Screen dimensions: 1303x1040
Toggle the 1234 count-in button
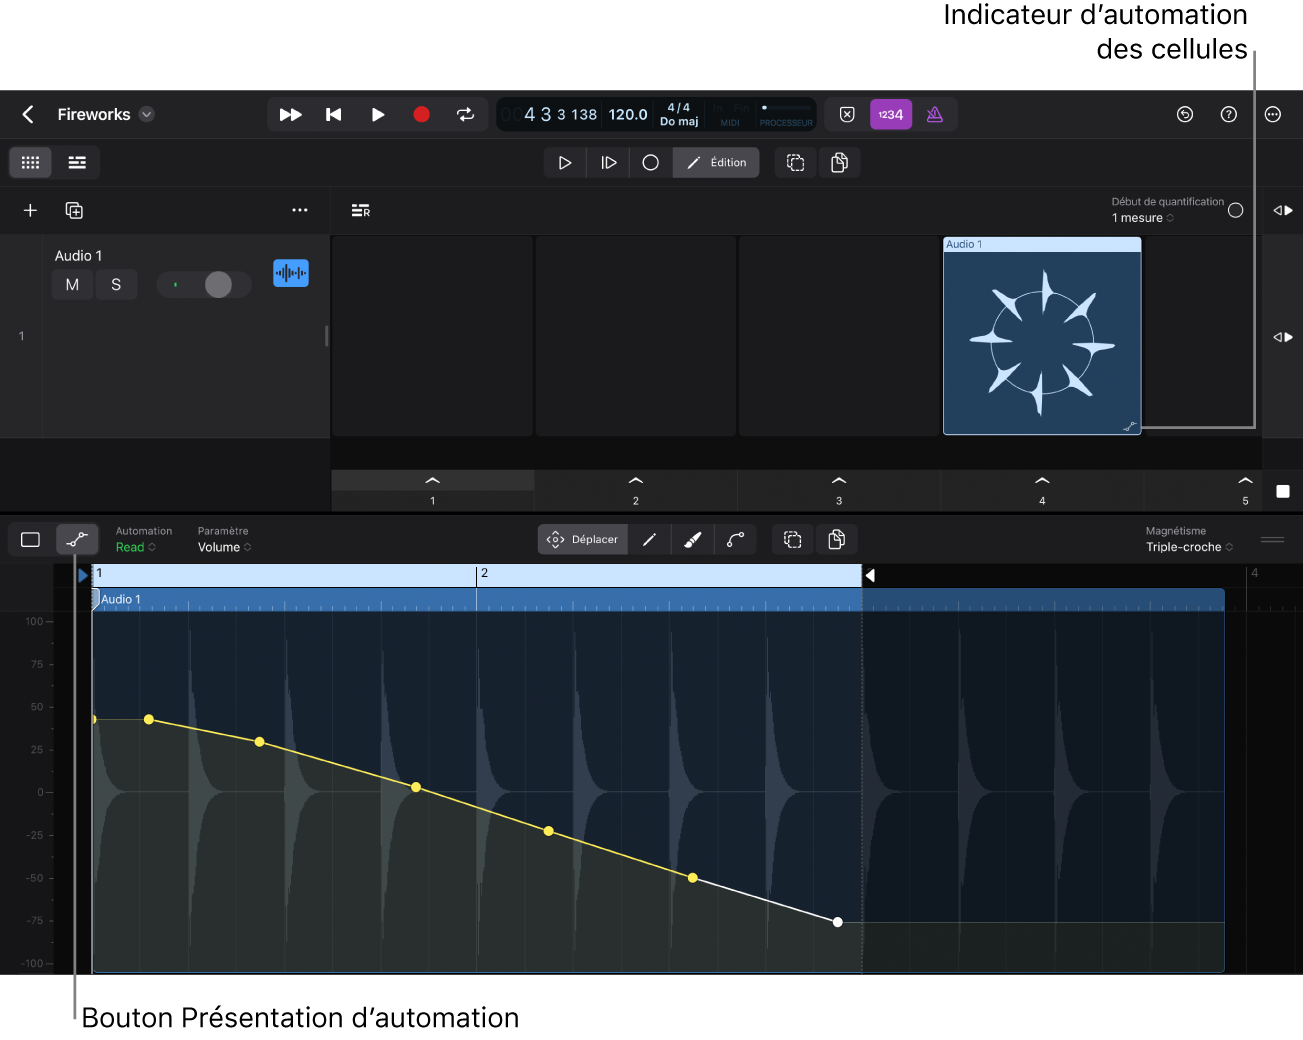pos(890,114)
